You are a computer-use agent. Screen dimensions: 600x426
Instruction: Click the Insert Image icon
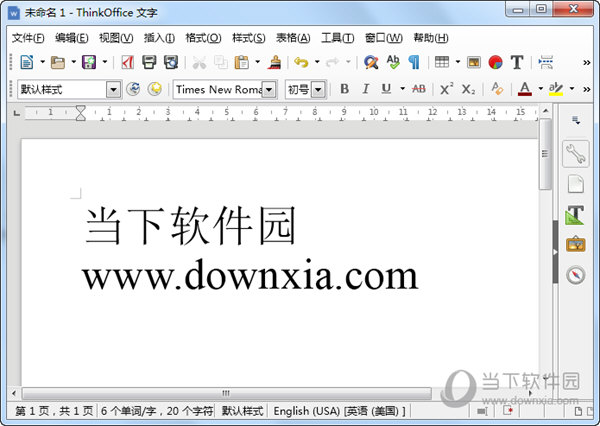coord(474,62)
